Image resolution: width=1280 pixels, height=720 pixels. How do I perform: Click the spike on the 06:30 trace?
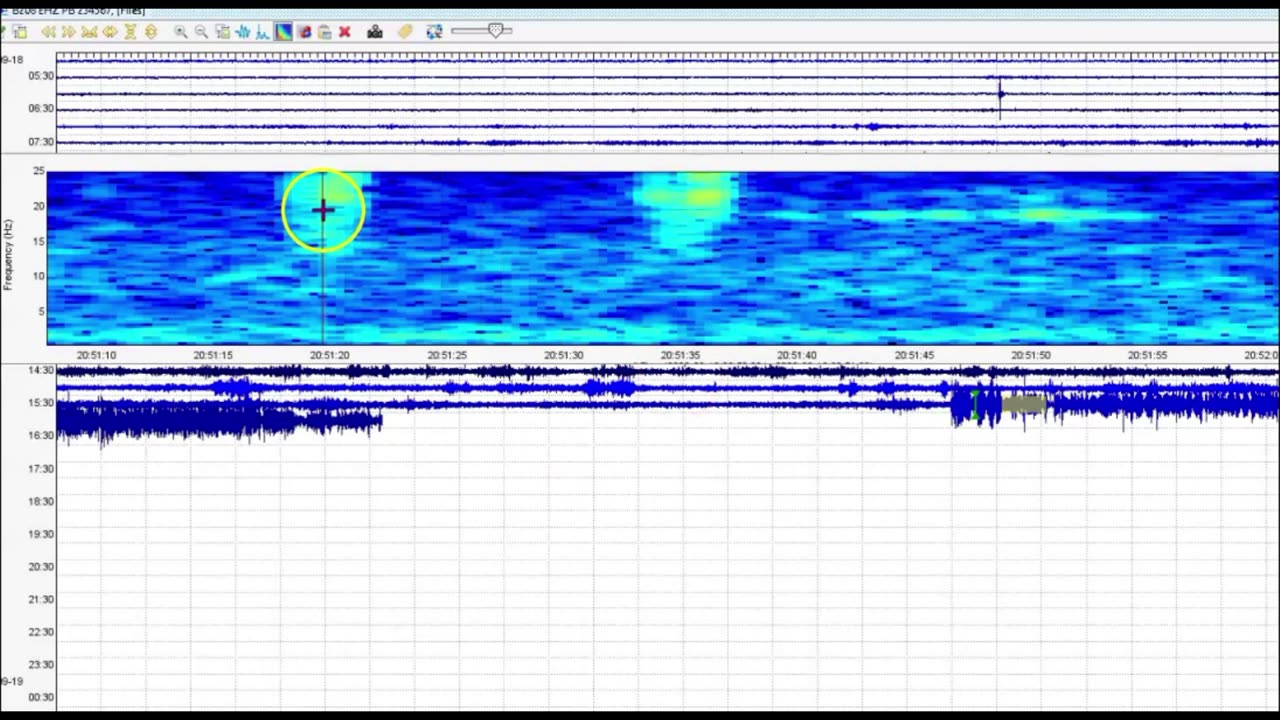tap(1000, 96)
